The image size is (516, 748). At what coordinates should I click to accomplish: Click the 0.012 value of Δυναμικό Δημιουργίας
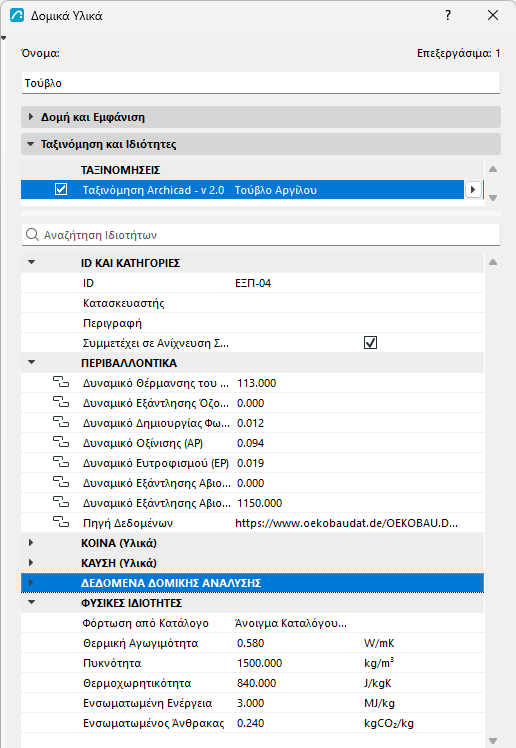pos(250,423)
